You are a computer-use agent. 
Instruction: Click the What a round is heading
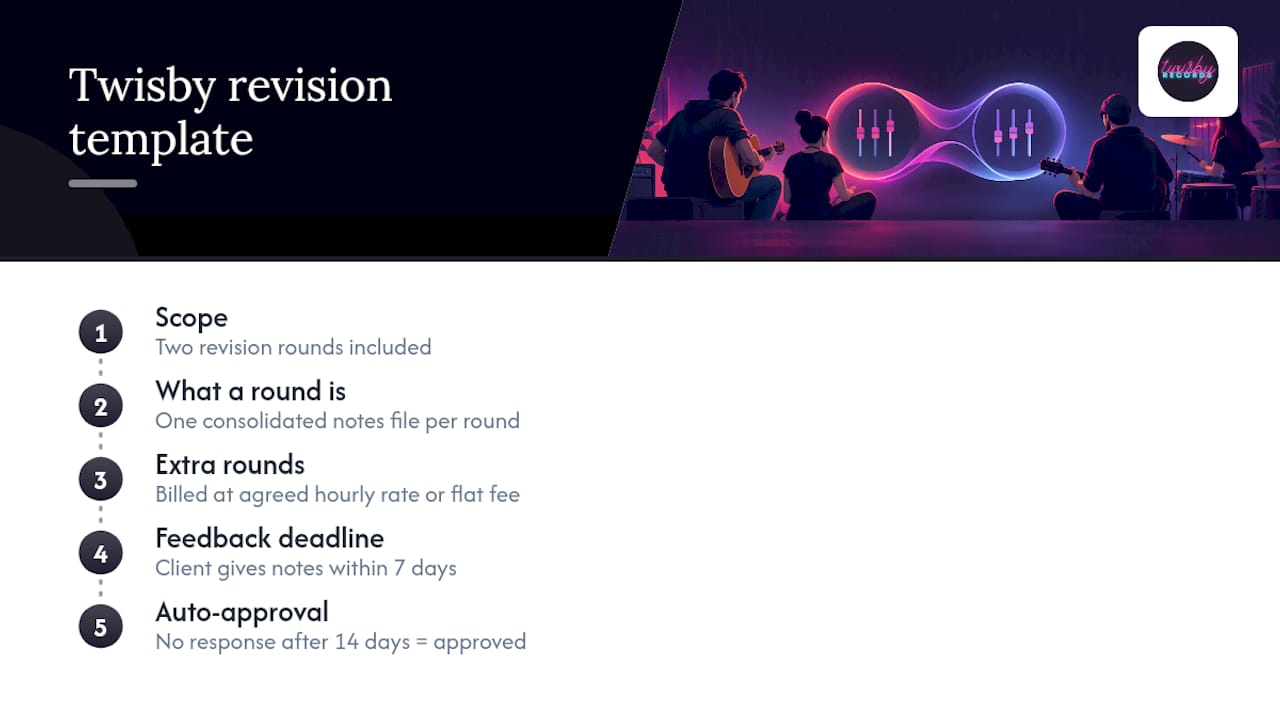pyautogui.click(x=250, y=391)
